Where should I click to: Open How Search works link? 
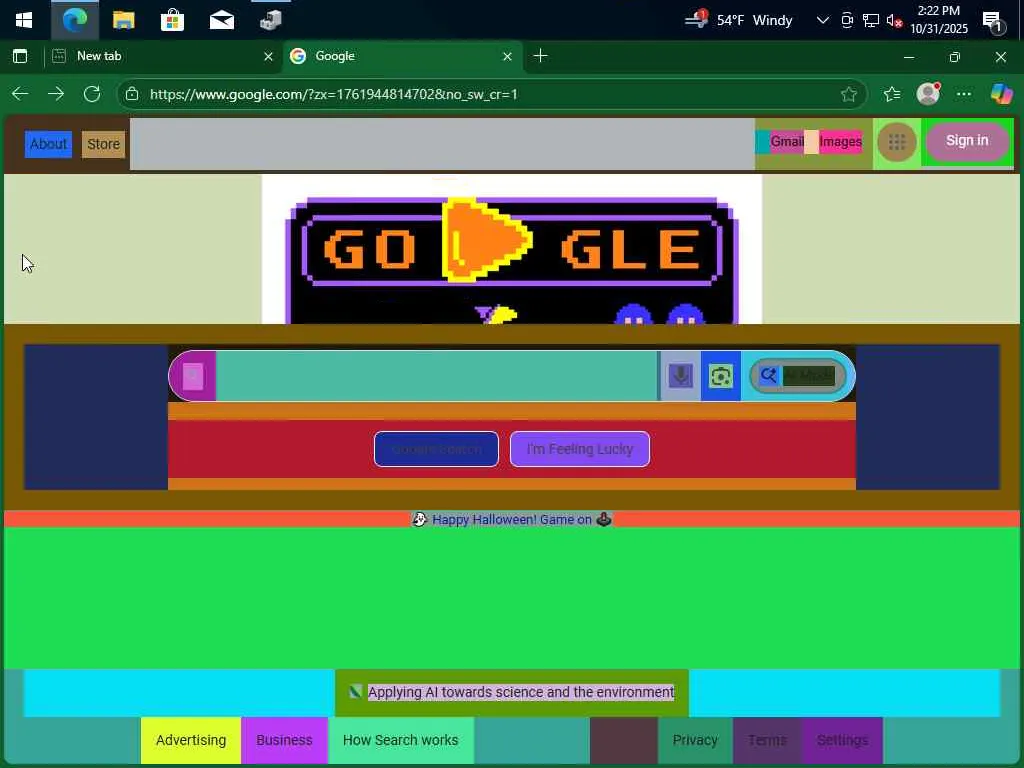pyautogui.click(x=400, y=741)
